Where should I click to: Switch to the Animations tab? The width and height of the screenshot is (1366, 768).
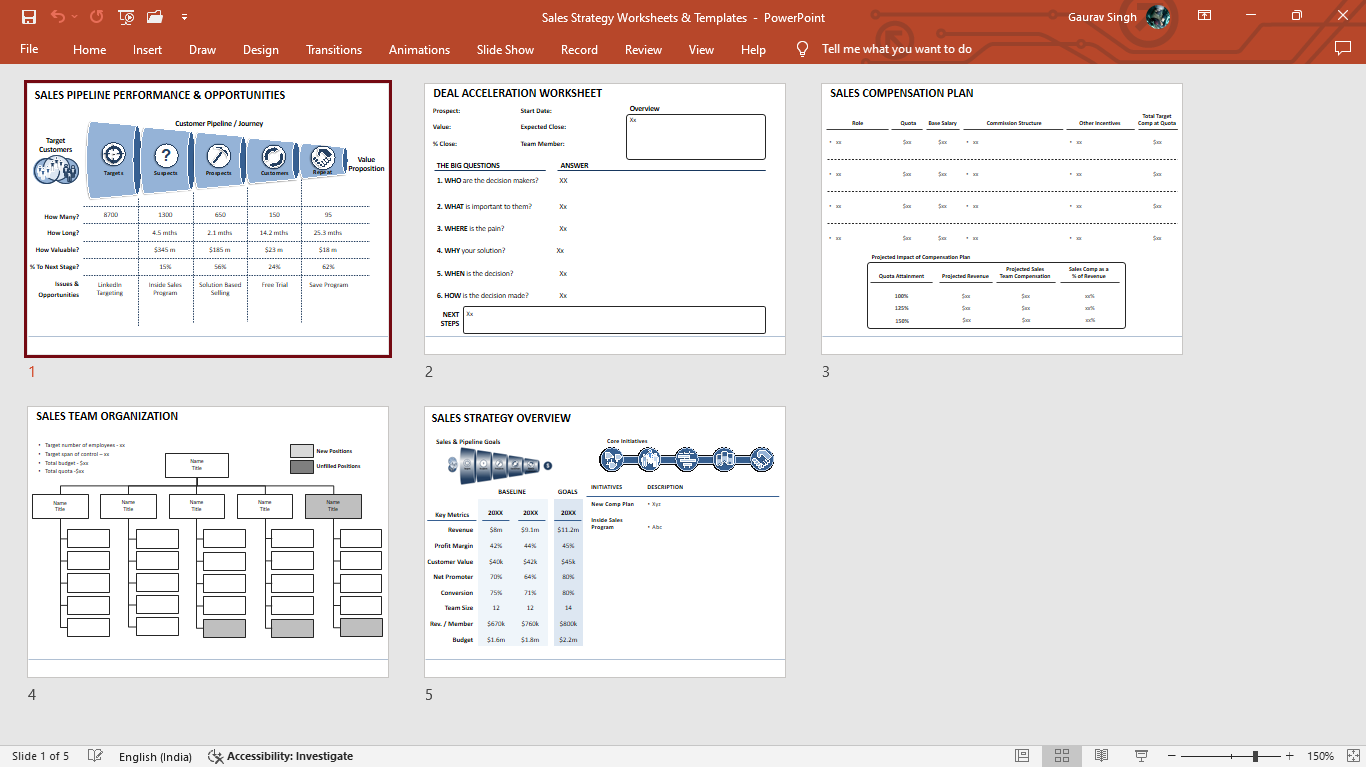tap(419, 49)
